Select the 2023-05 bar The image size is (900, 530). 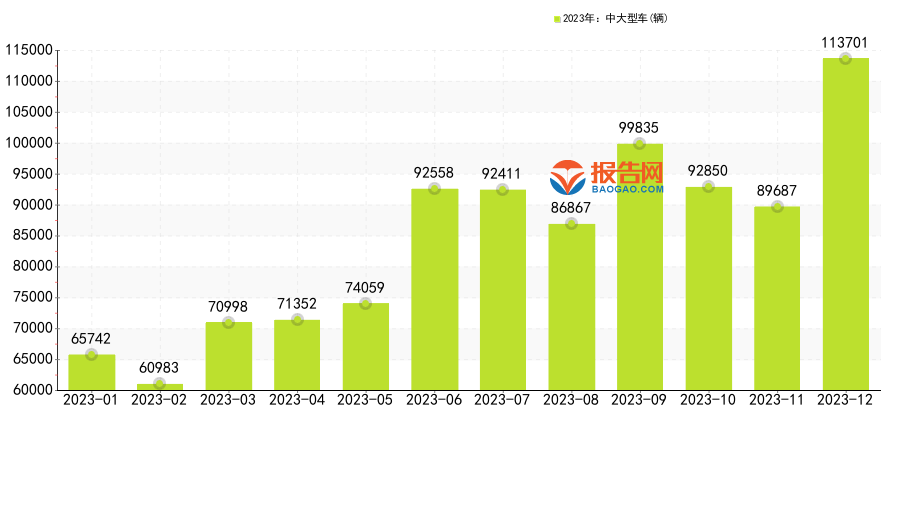pos(366,347)
